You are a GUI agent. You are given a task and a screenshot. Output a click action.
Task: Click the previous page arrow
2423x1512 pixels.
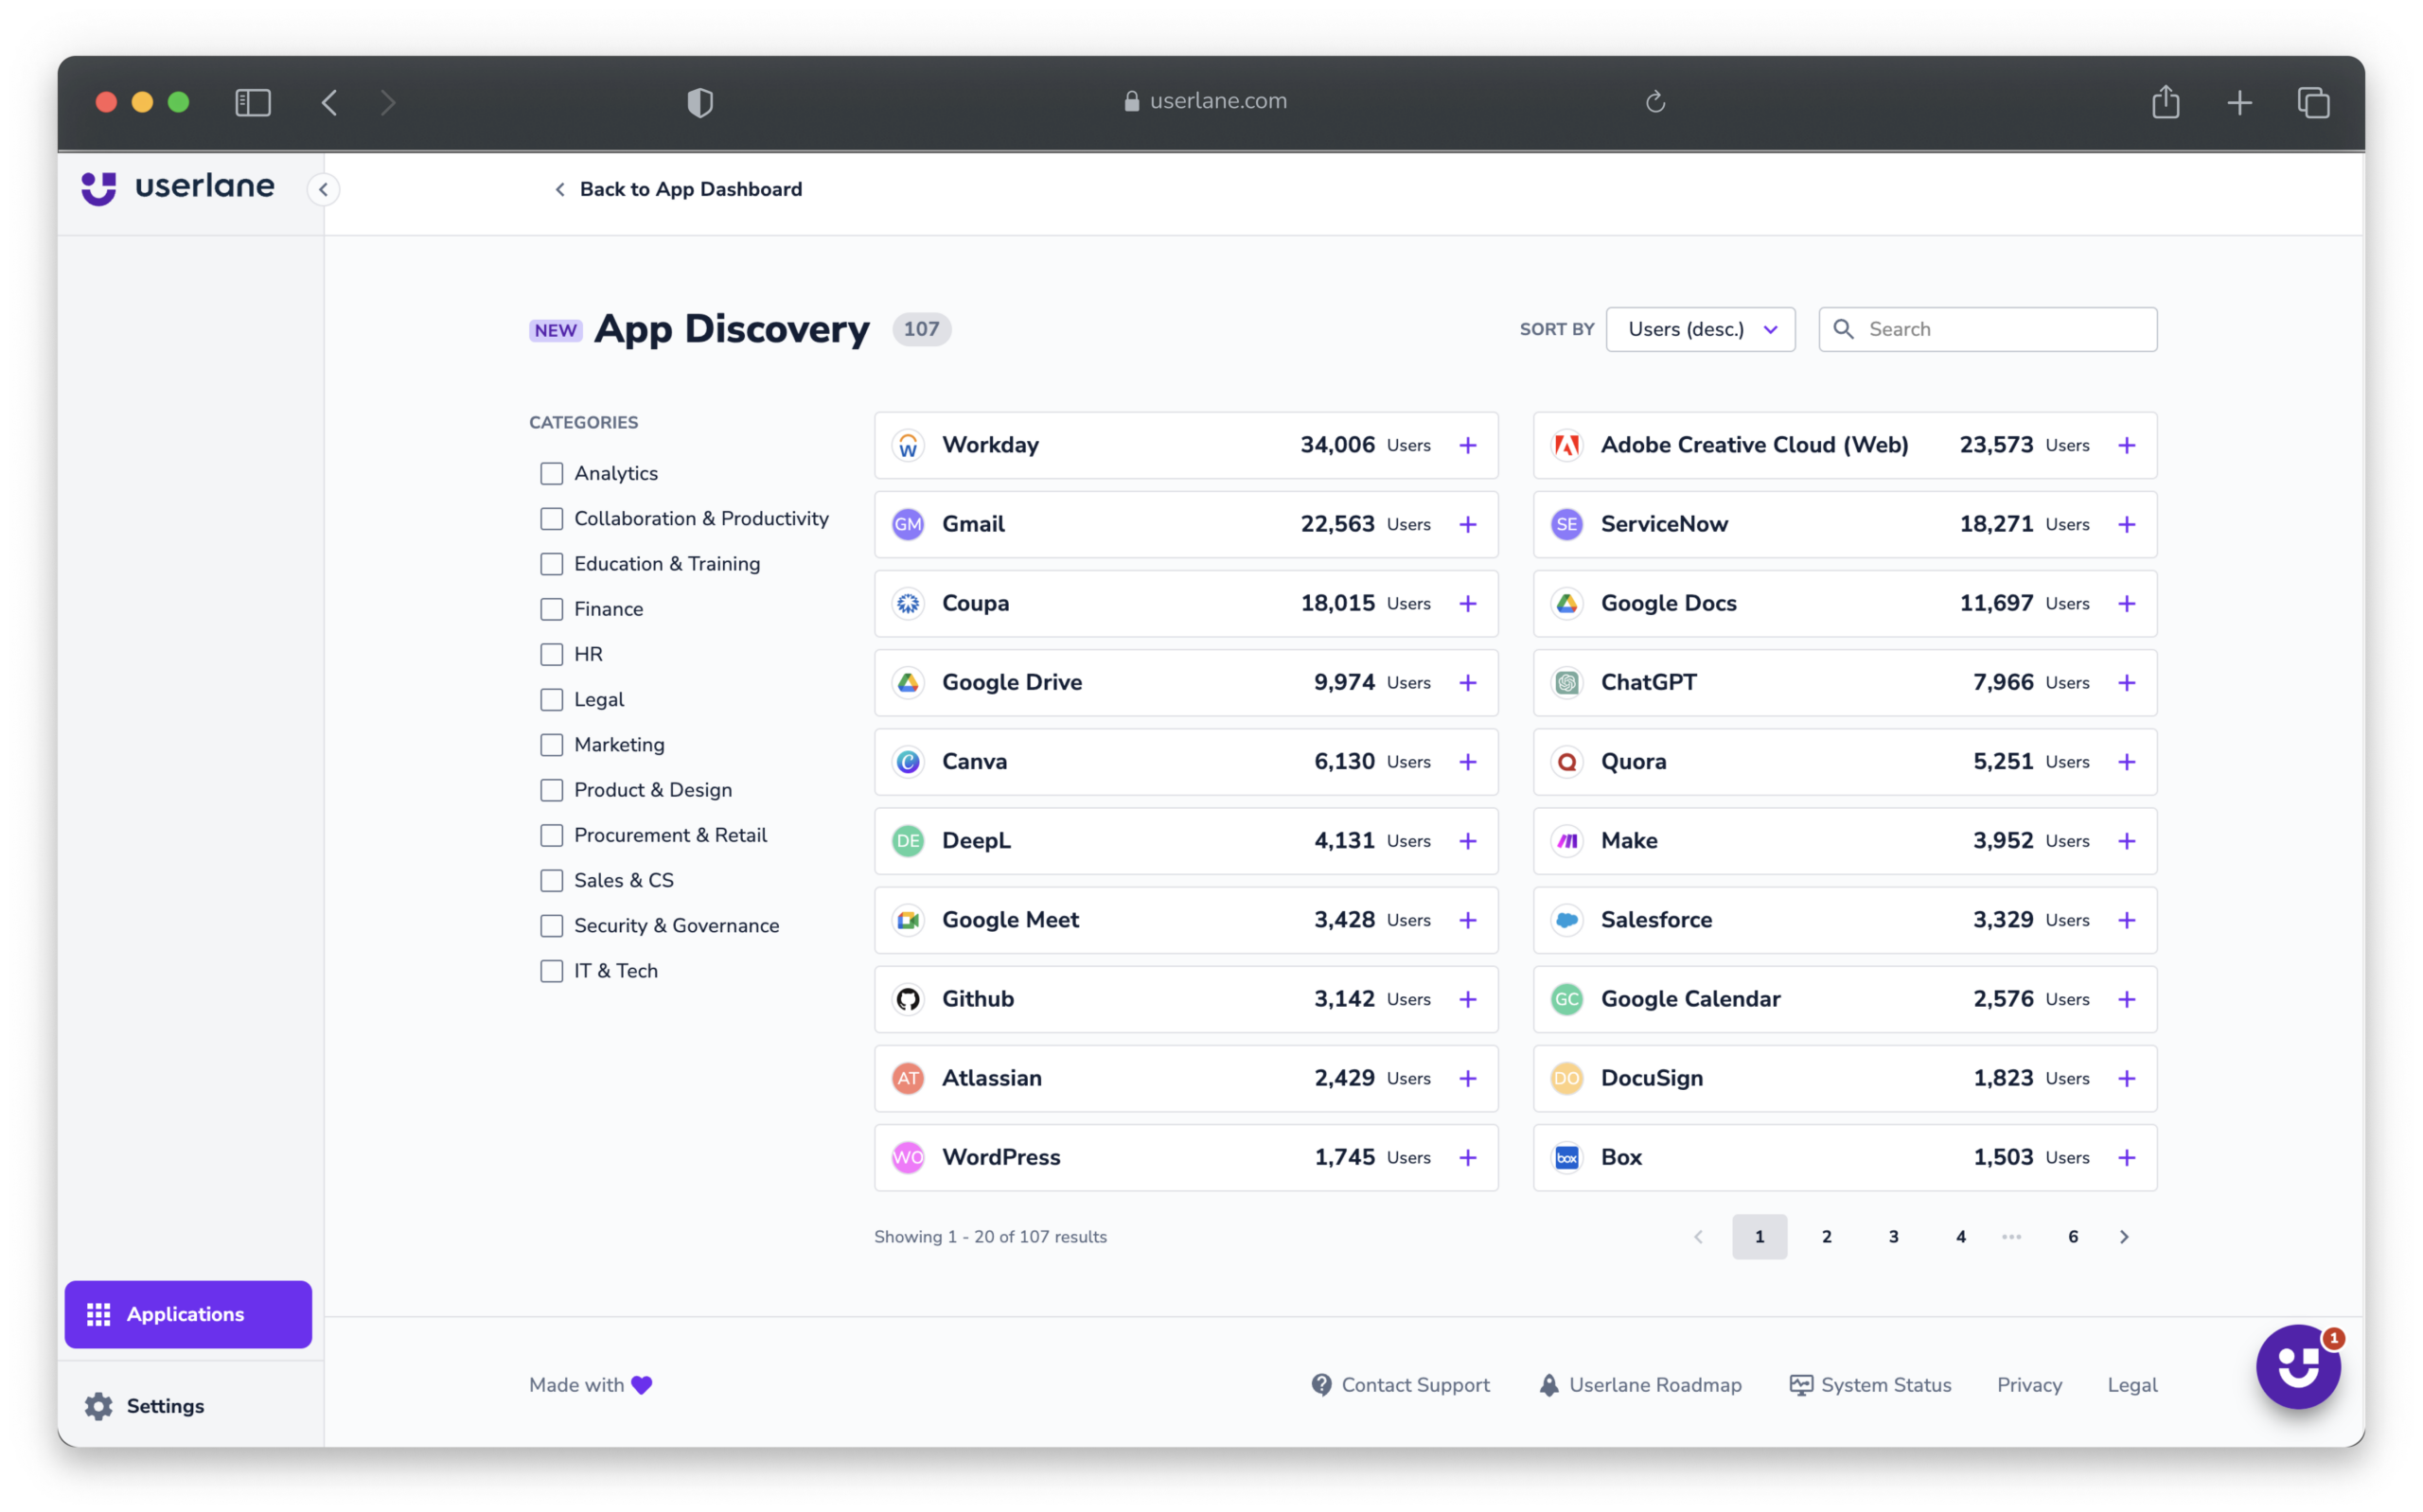pyautogui.click(x=1698, y=1237)
